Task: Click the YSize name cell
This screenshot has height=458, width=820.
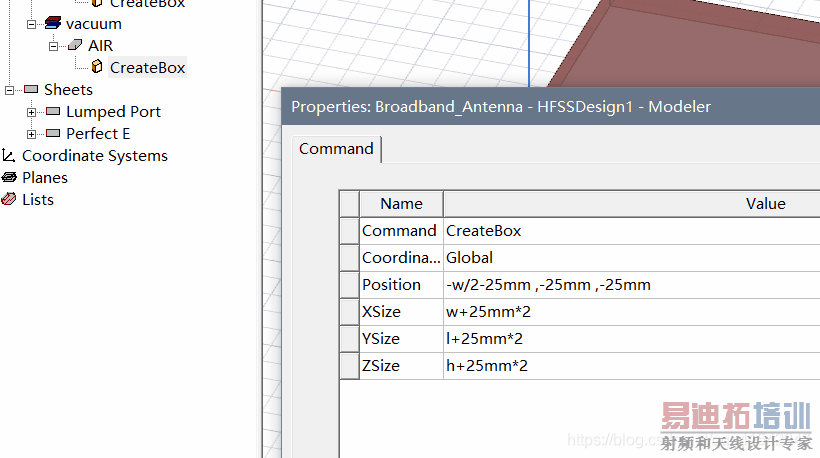Action: tap(401, 339)
